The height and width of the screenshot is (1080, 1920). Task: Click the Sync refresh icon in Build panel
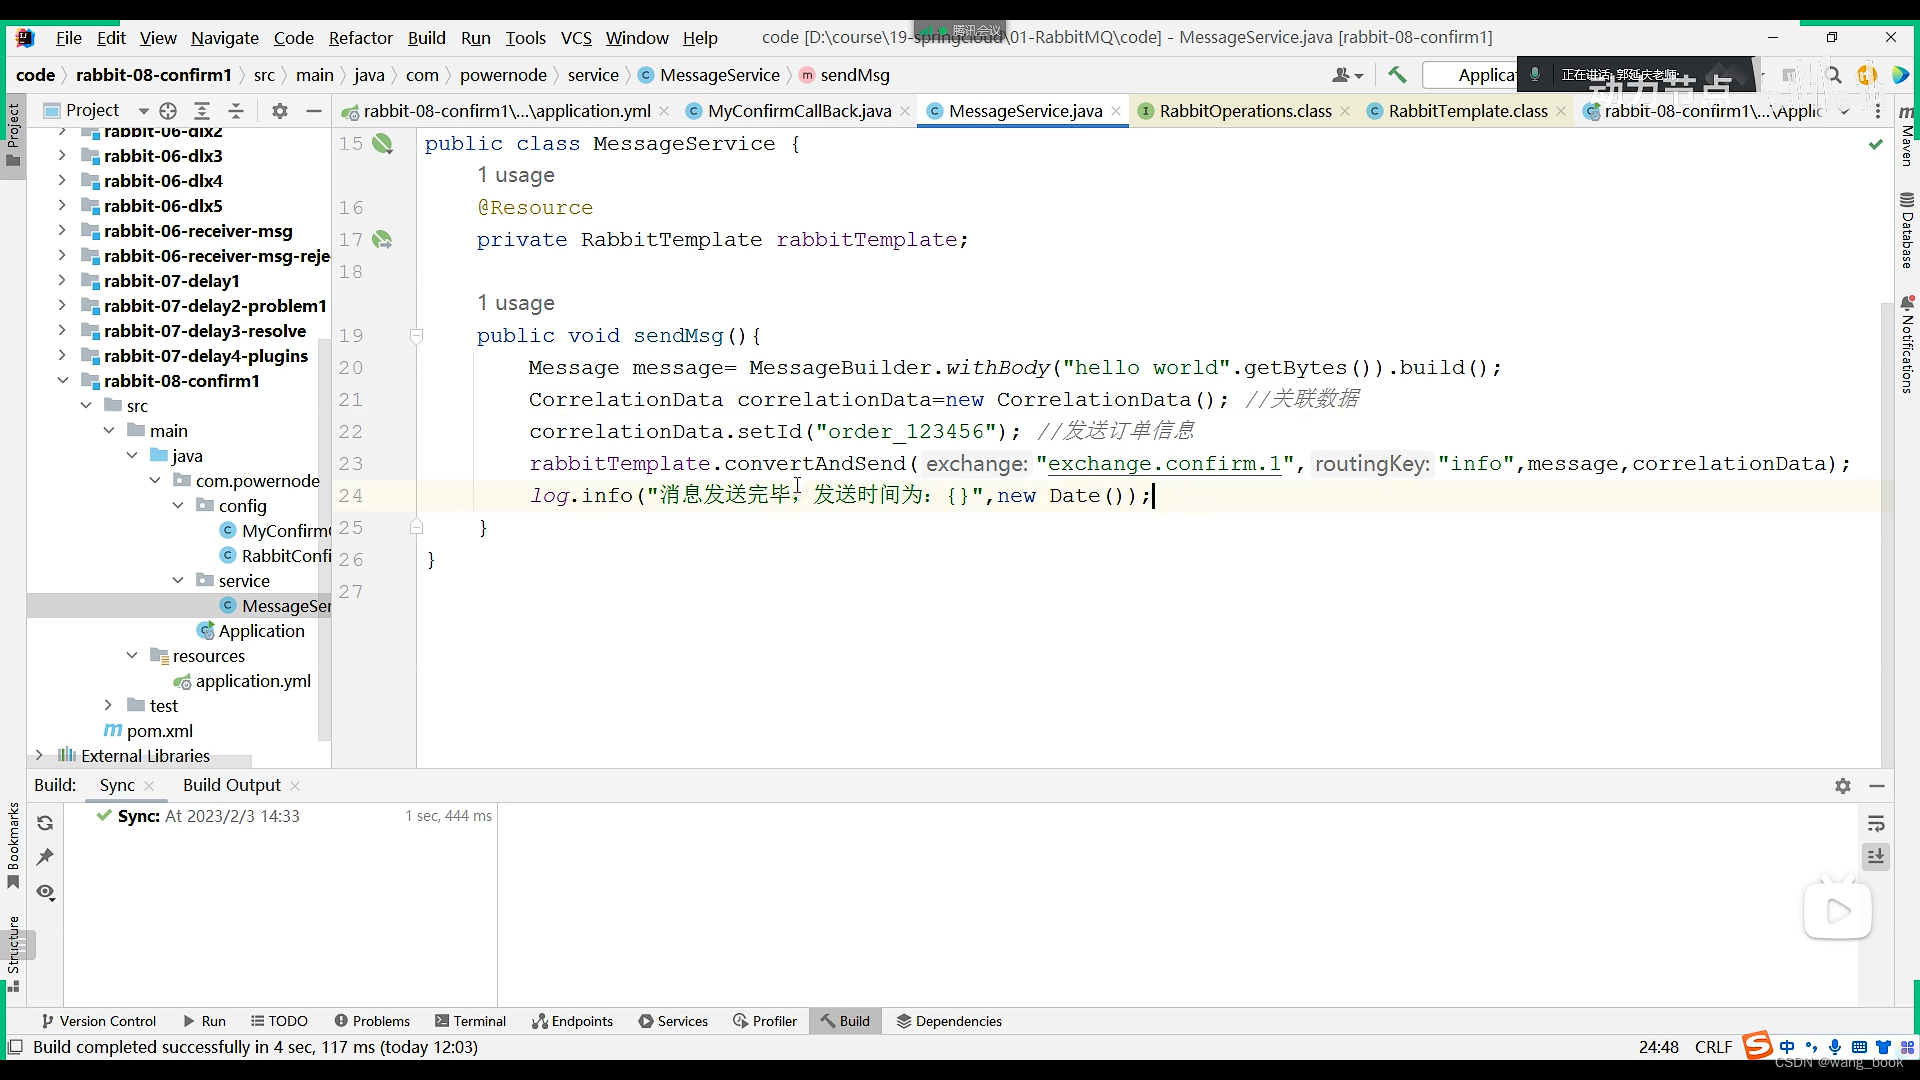click(45, 823)
